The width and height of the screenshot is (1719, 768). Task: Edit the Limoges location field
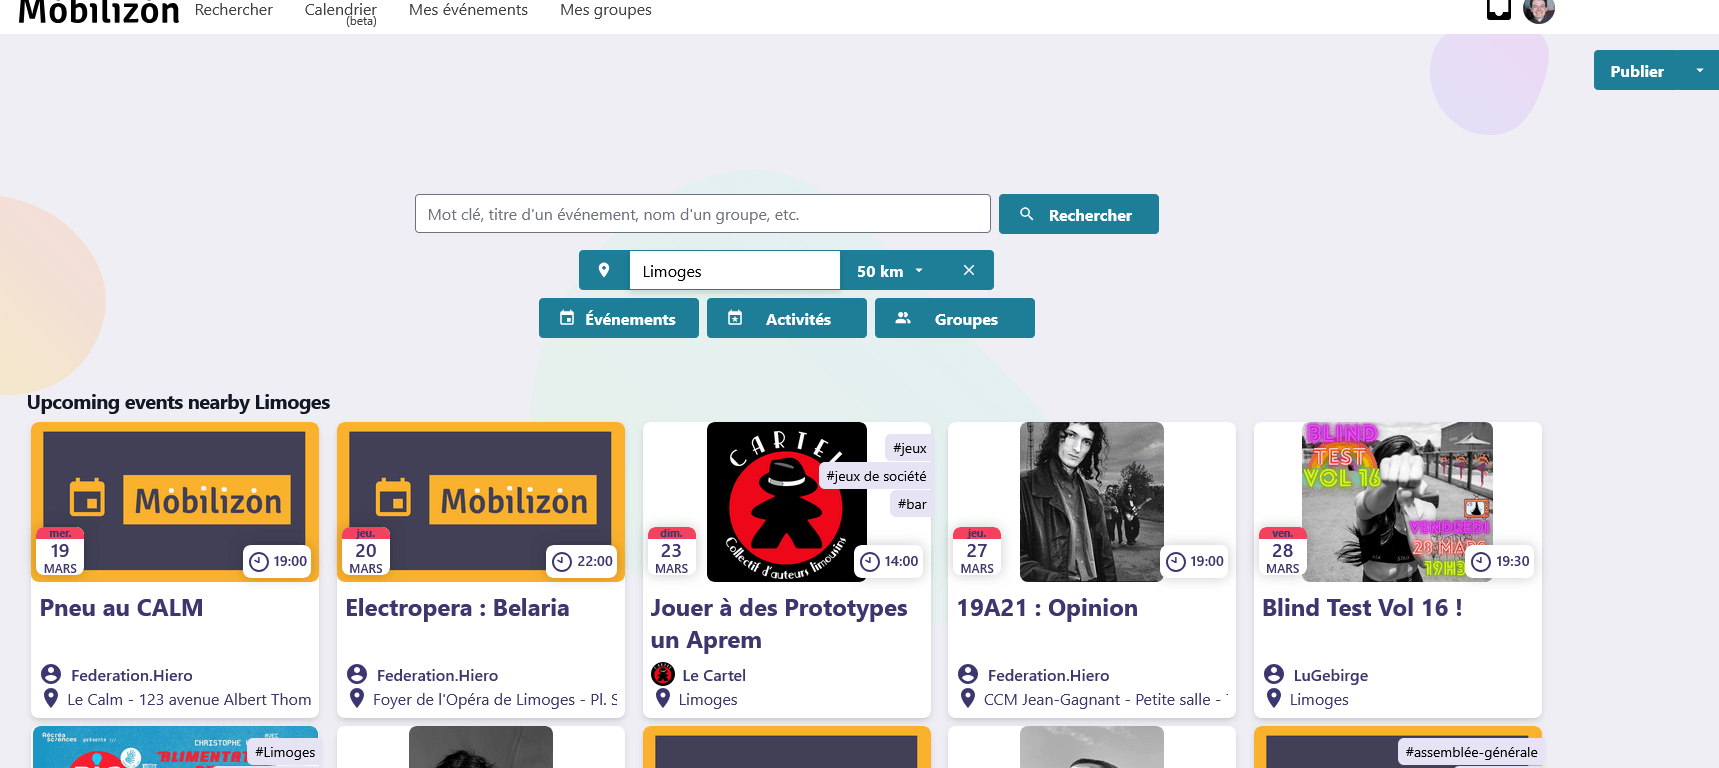tap(735, 270)
